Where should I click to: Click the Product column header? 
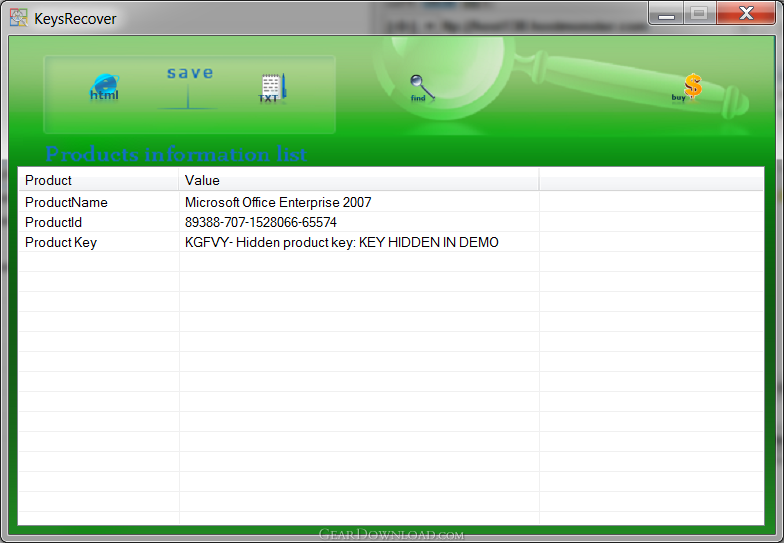tap(98, 180)
